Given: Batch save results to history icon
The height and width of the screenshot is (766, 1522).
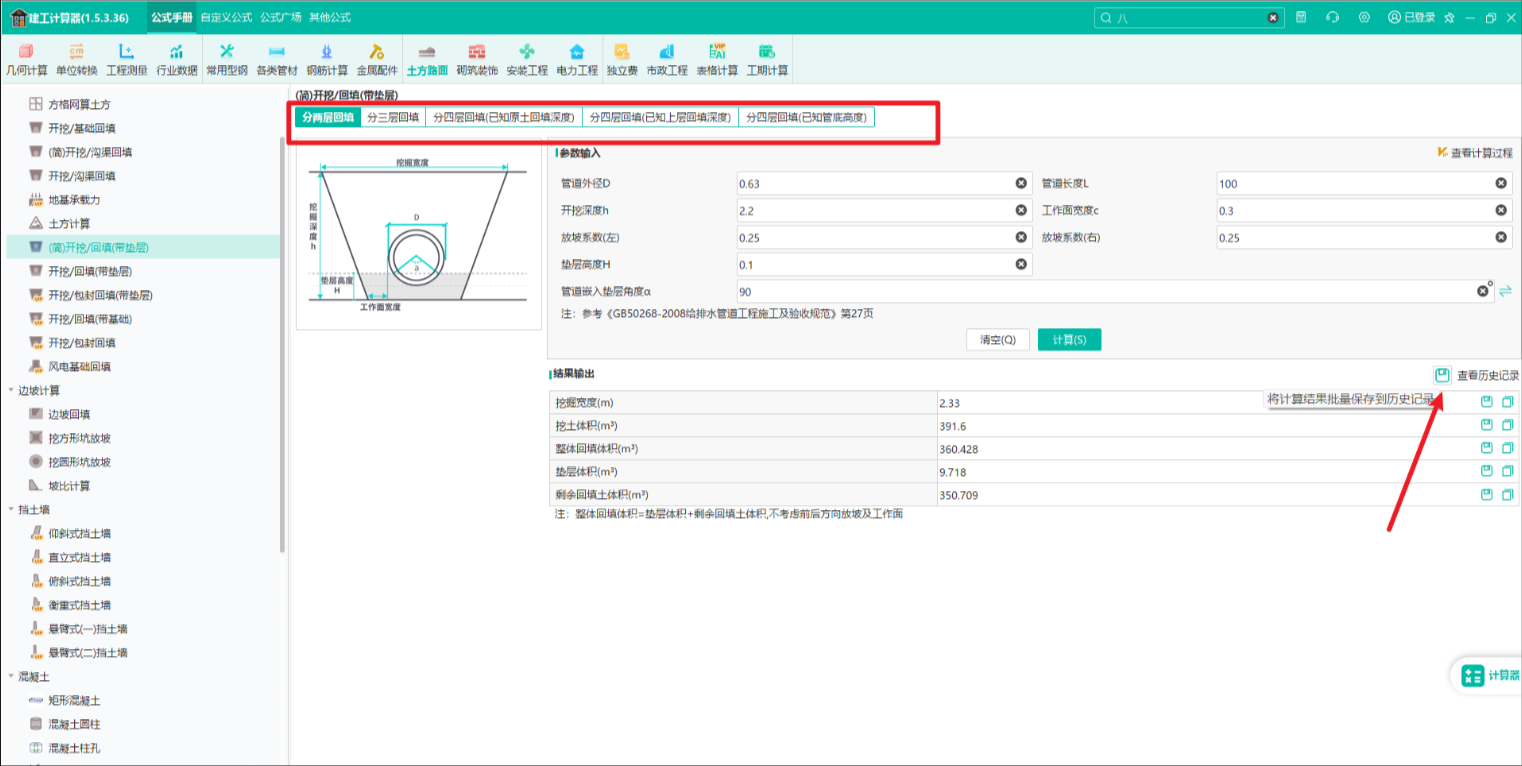Looking at the screenshot, I should pos(1441,375).
